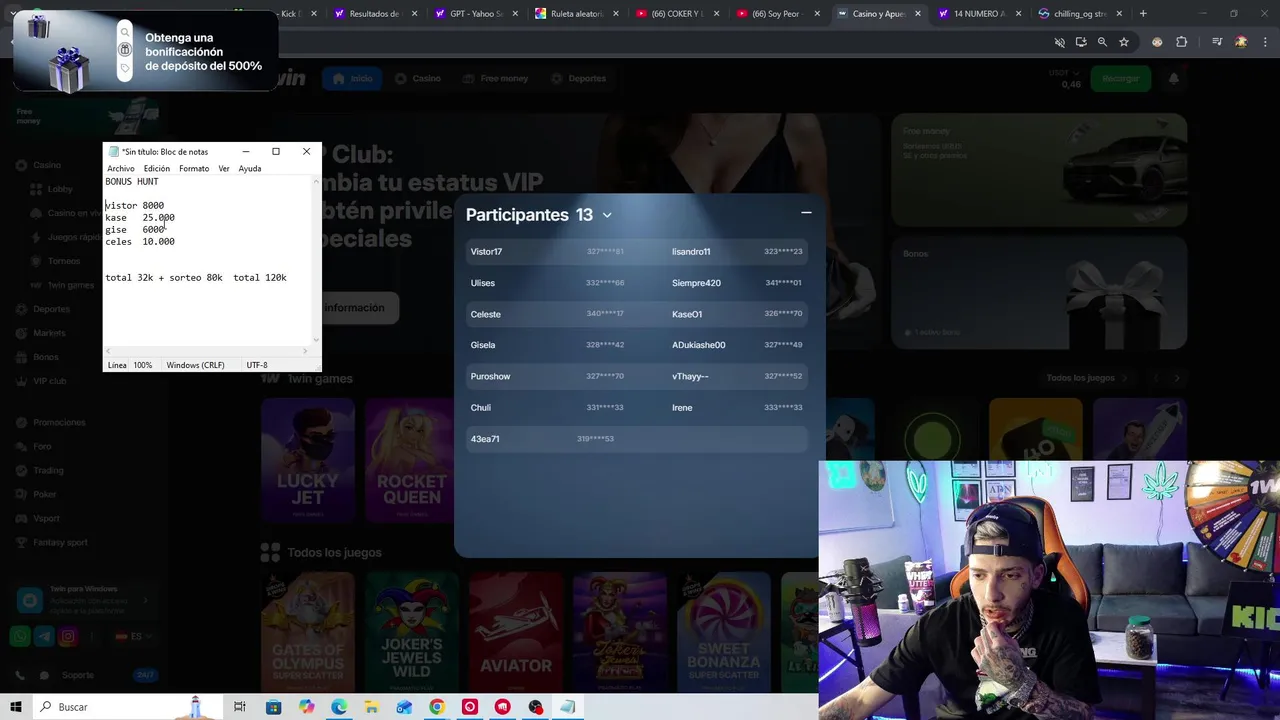Open the Archivo menu in Bloc de notas
Viewport: 1280px width, 720px height.
(x=120, y=168)
